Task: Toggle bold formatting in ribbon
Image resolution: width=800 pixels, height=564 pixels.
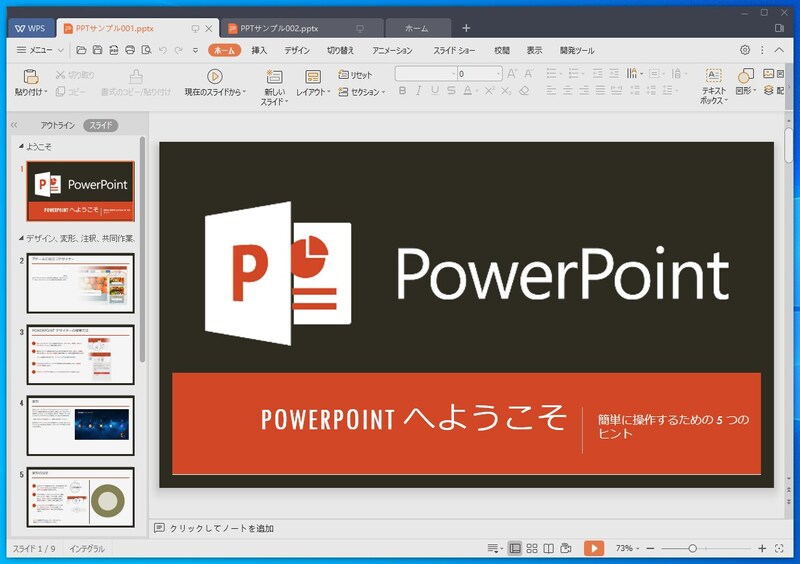Action: [403, 91]
